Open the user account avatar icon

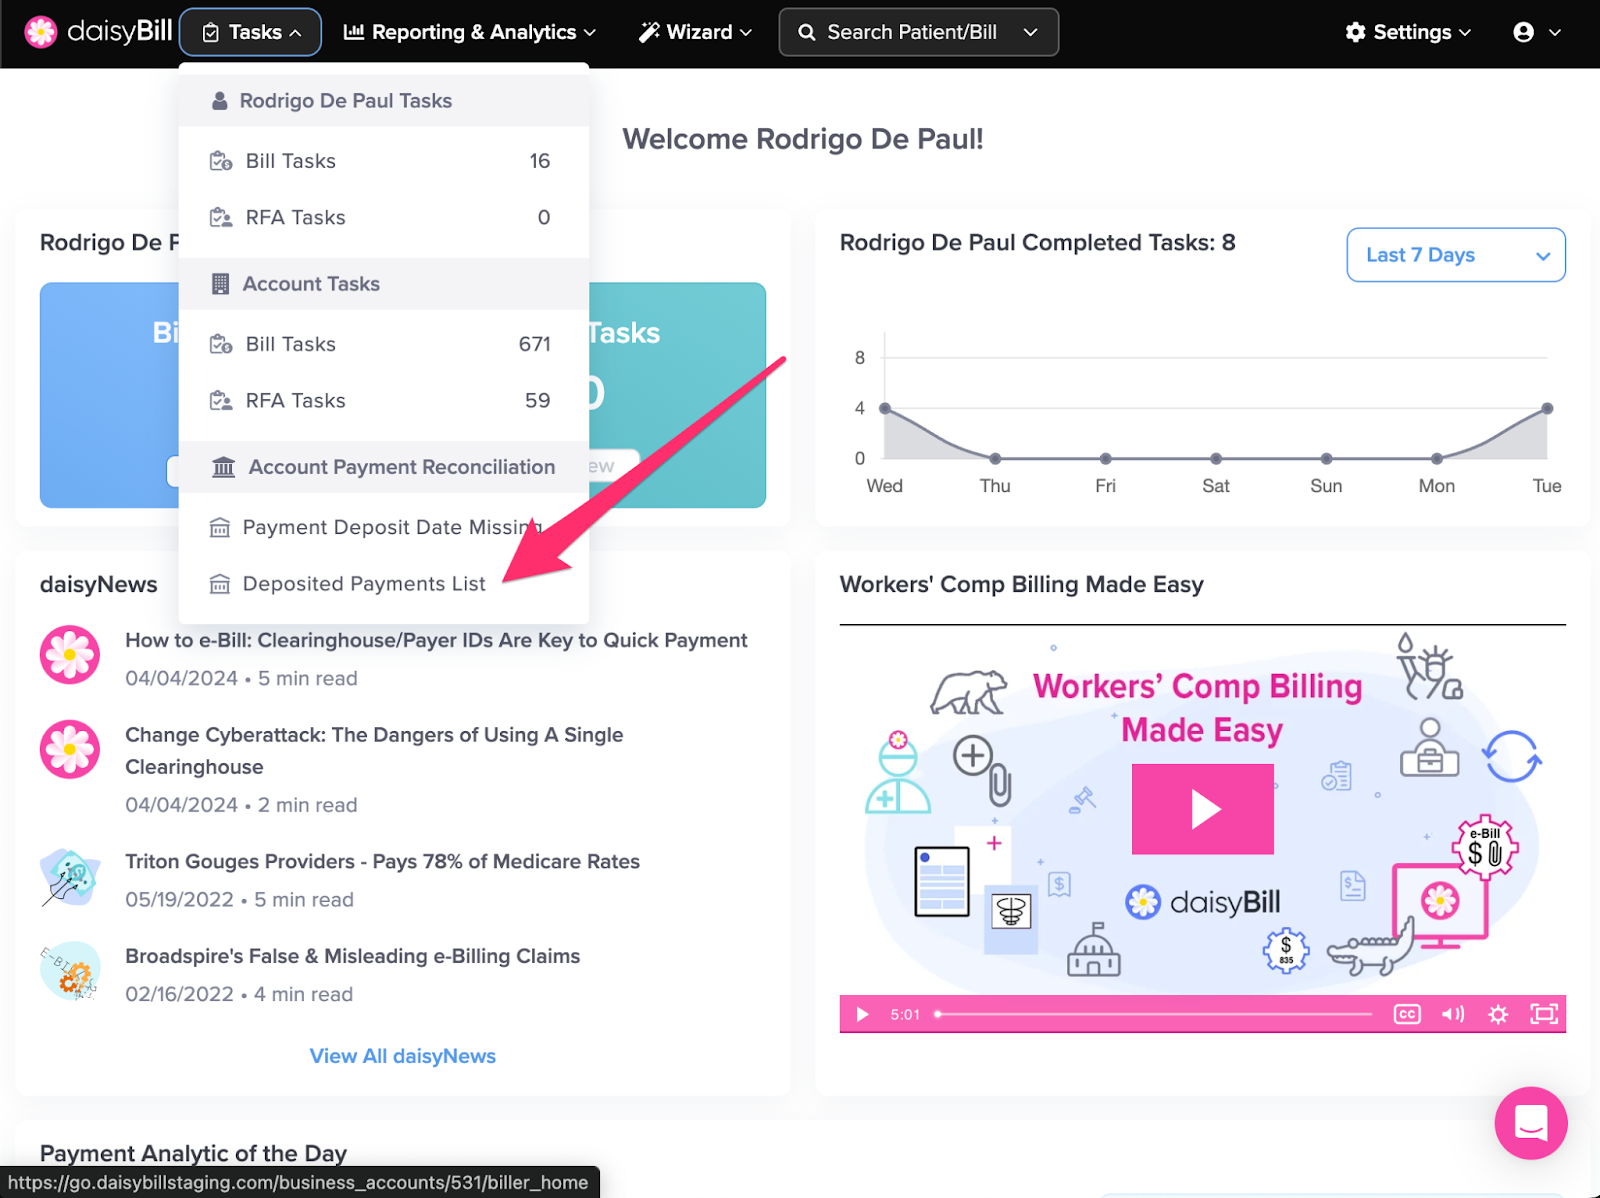pyautogui.click(x=1523, y=32)
